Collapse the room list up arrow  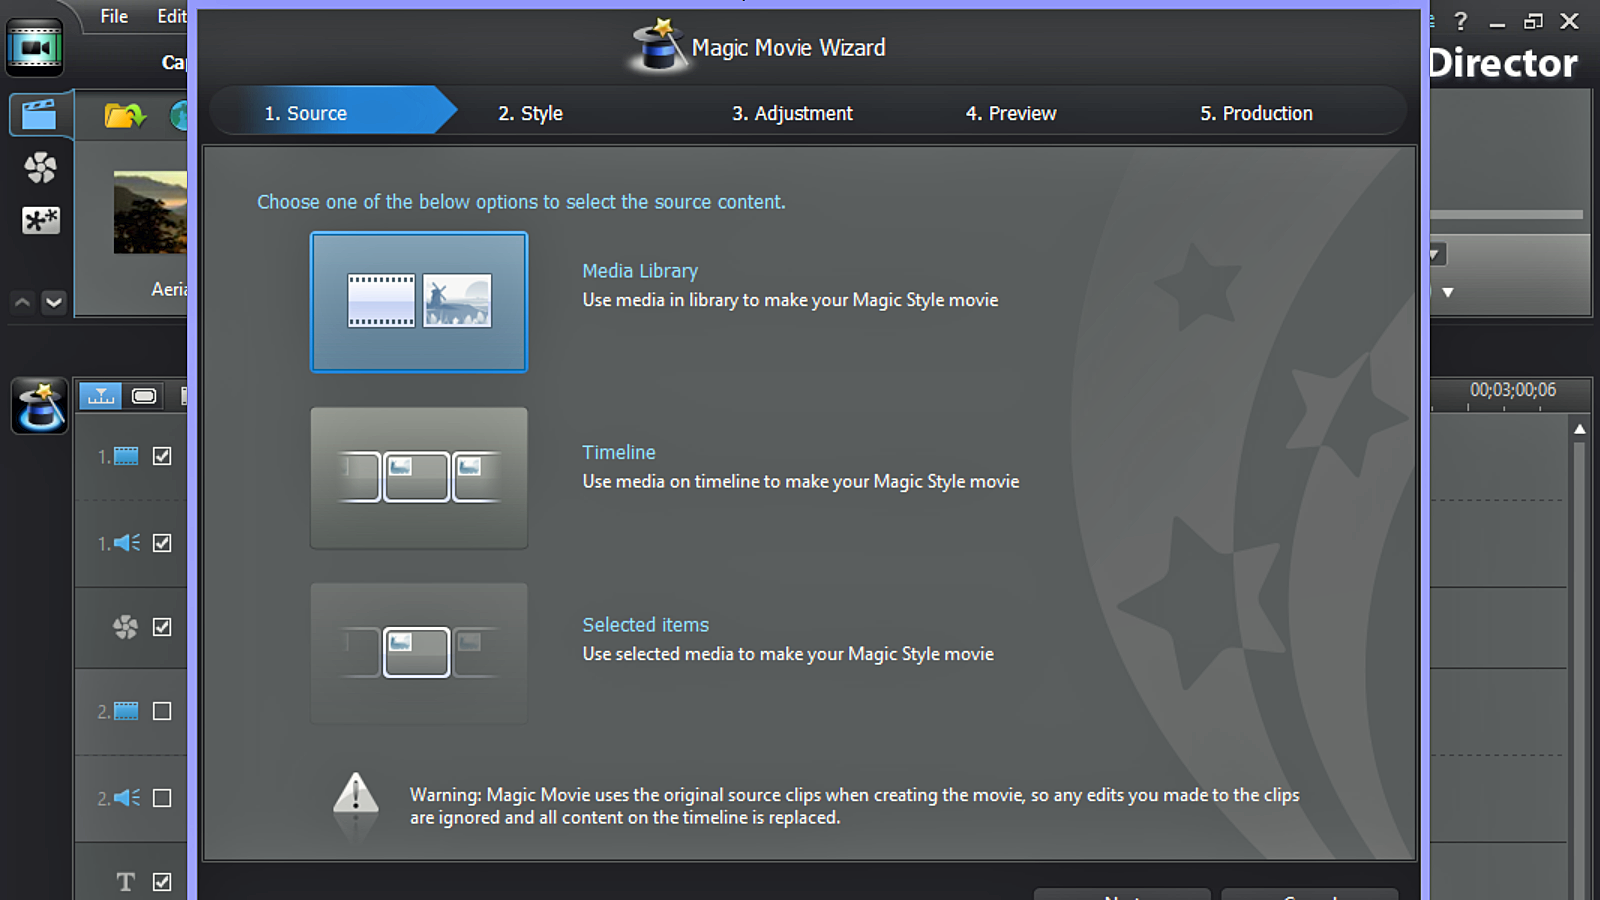[x=22, y=302]
